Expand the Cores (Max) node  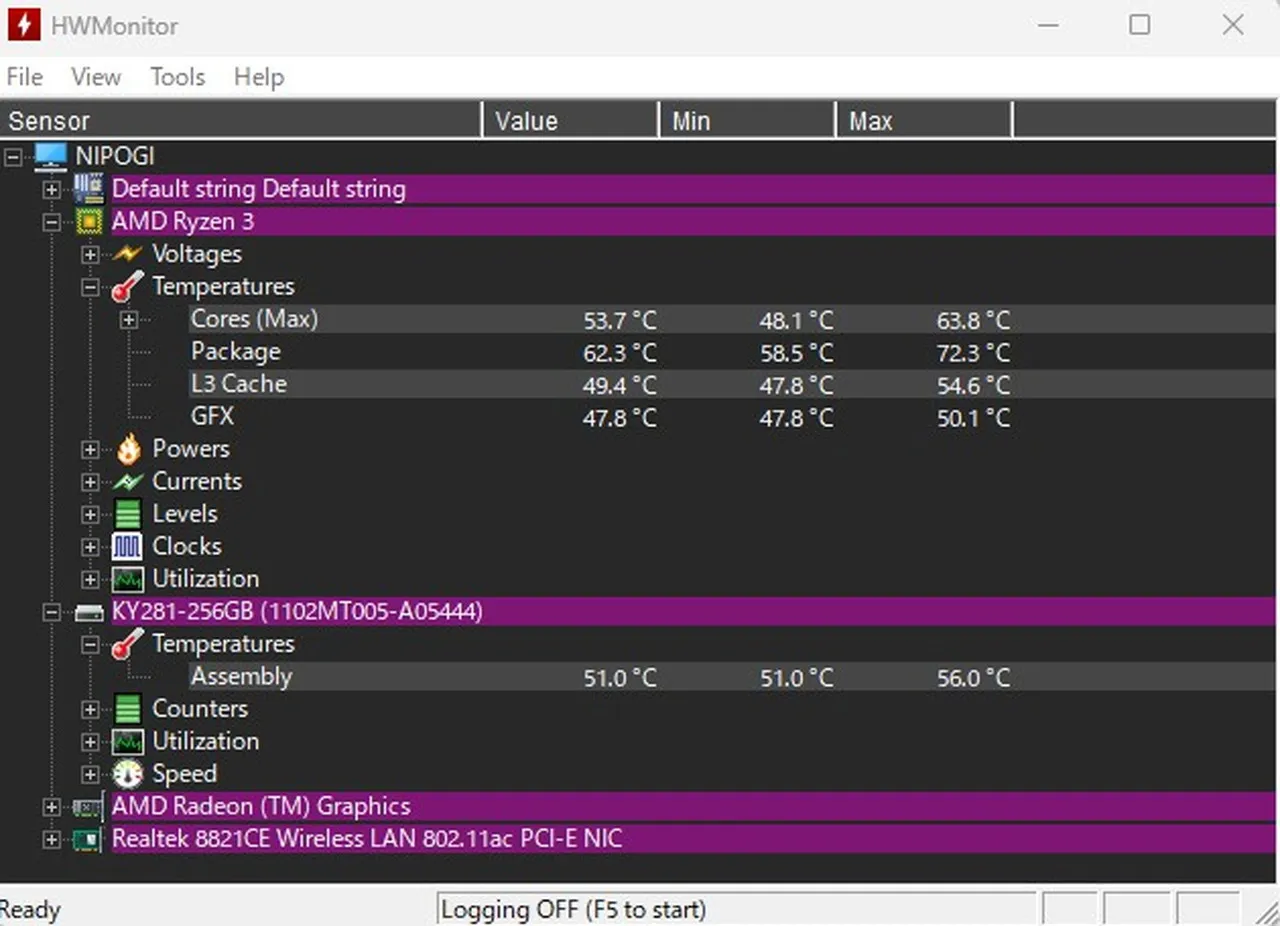tap(129, 320)
